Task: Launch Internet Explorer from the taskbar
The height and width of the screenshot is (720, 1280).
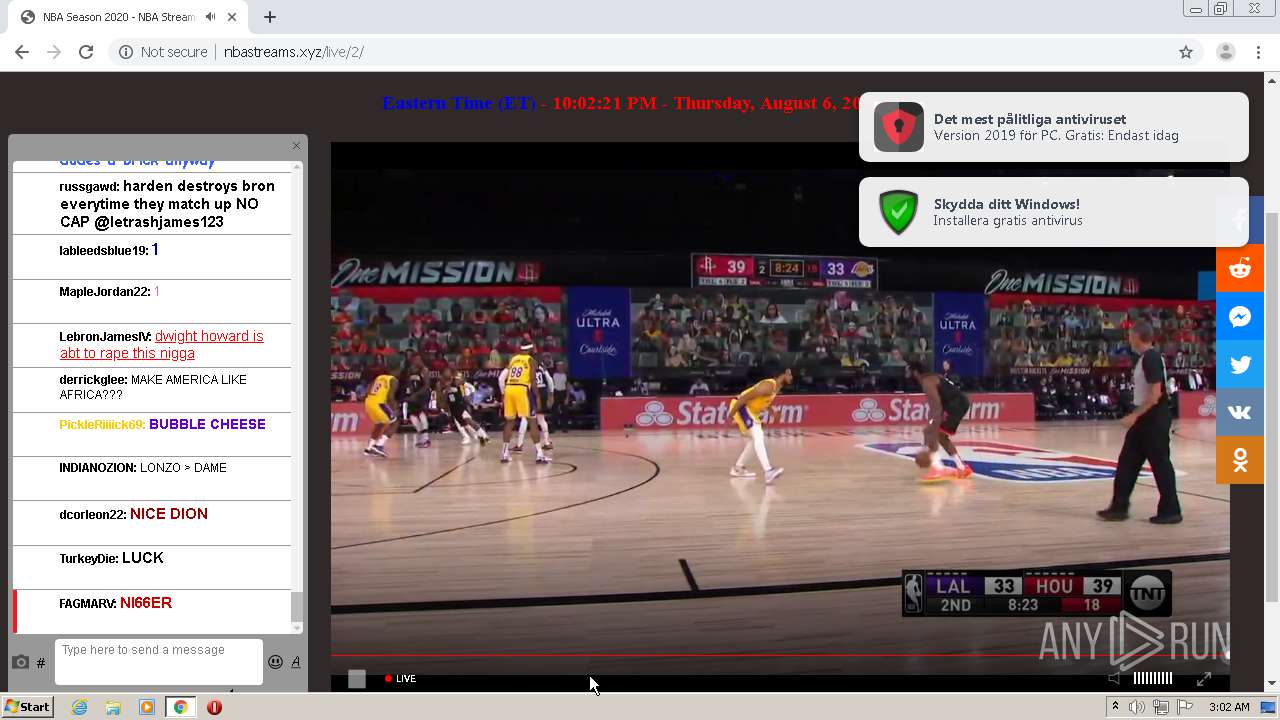Action: coord(79,707)
